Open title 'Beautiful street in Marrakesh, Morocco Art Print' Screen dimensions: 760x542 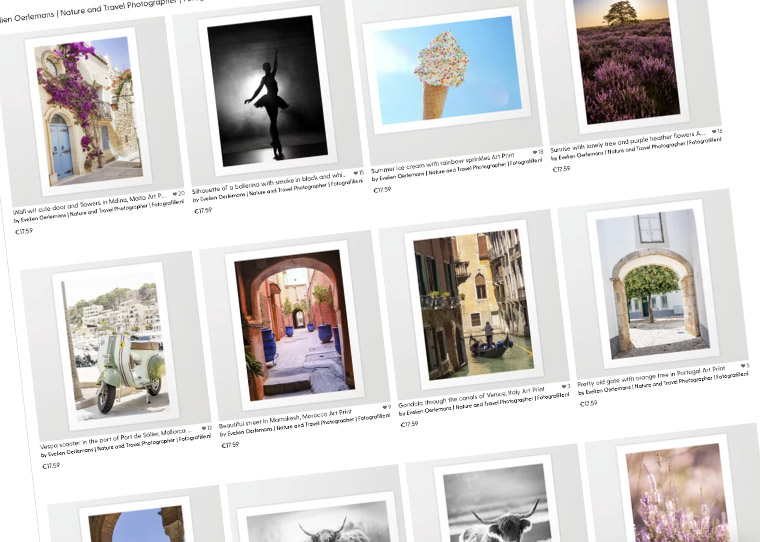point(285,420)
